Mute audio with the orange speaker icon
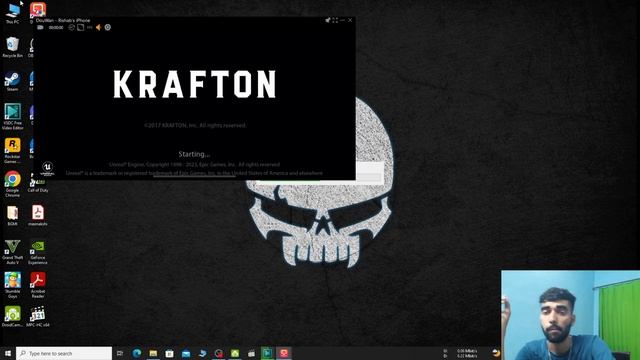 [x=98, y=27]
